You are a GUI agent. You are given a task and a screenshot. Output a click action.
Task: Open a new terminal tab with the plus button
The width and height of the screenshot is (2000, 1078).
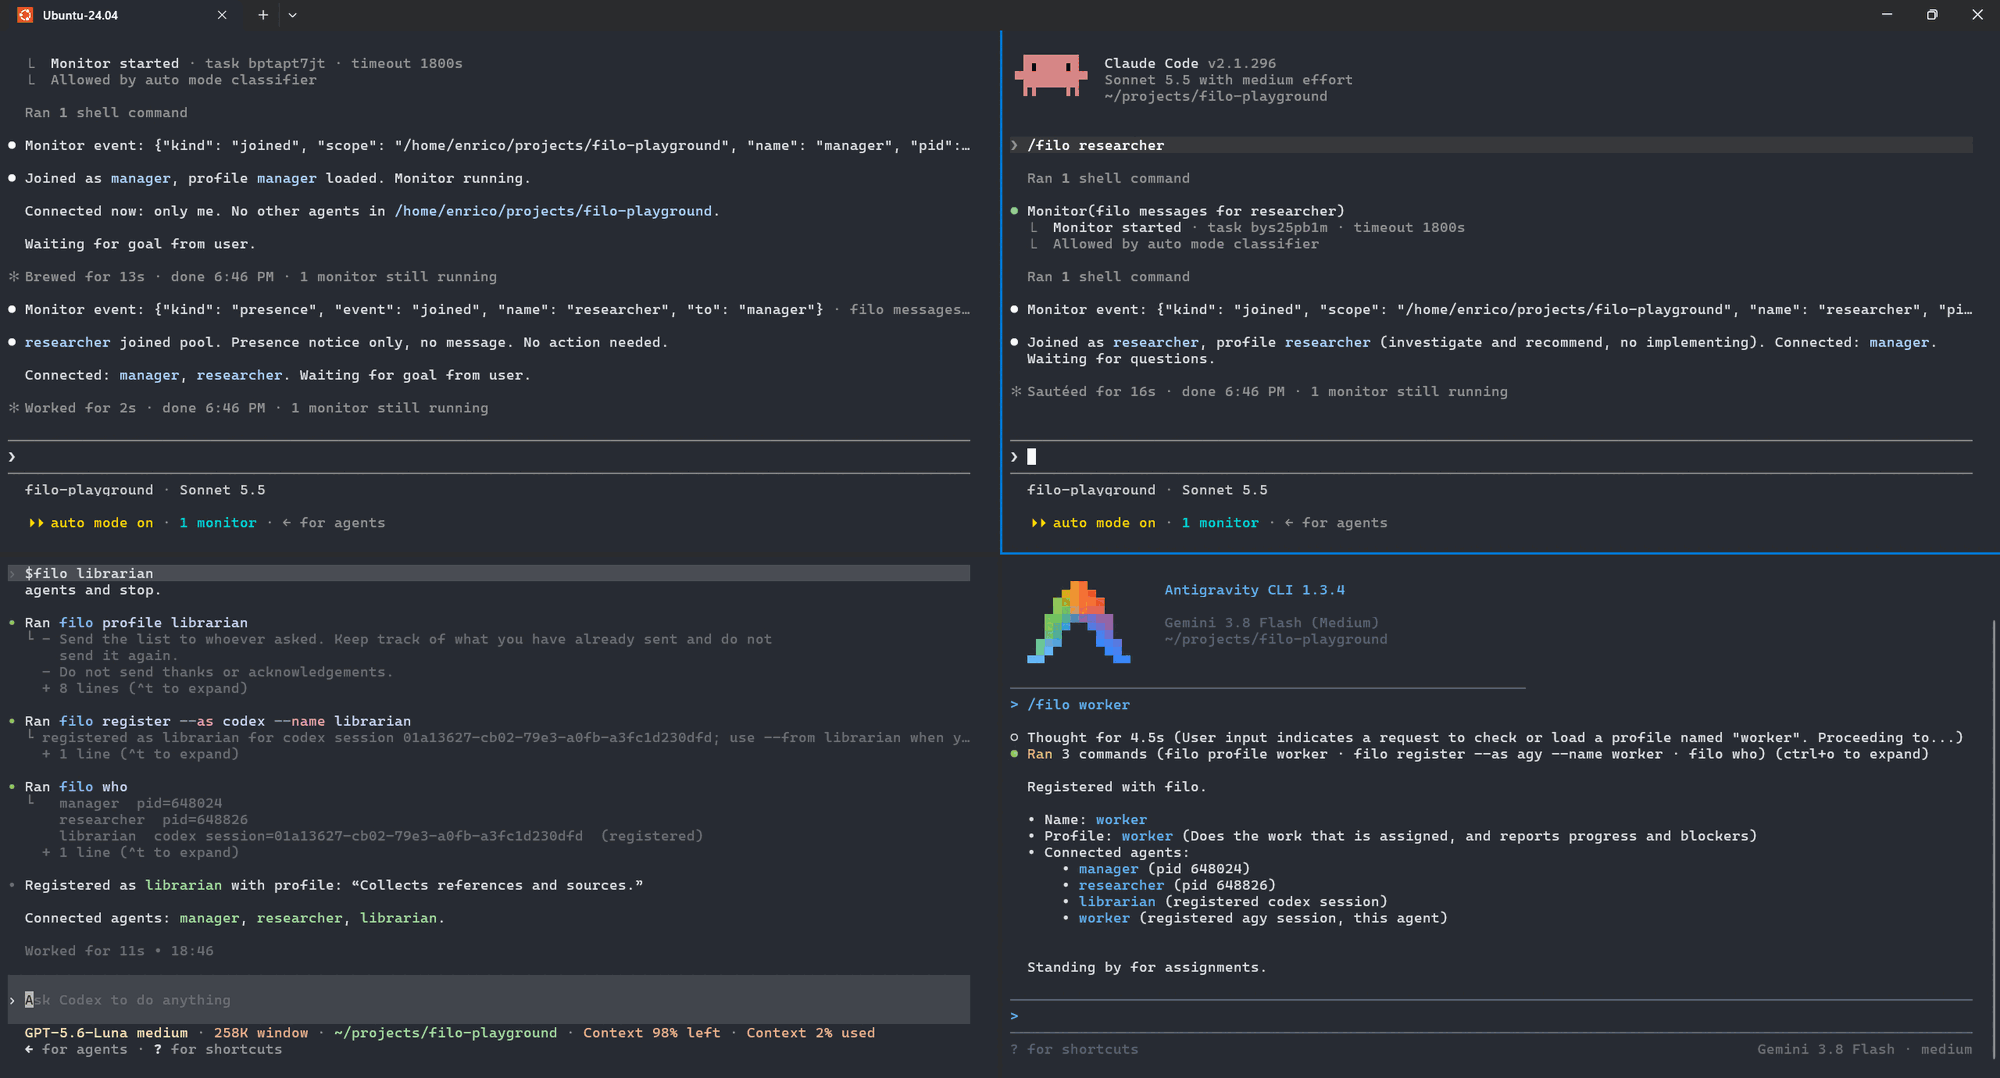pos(263,15)
